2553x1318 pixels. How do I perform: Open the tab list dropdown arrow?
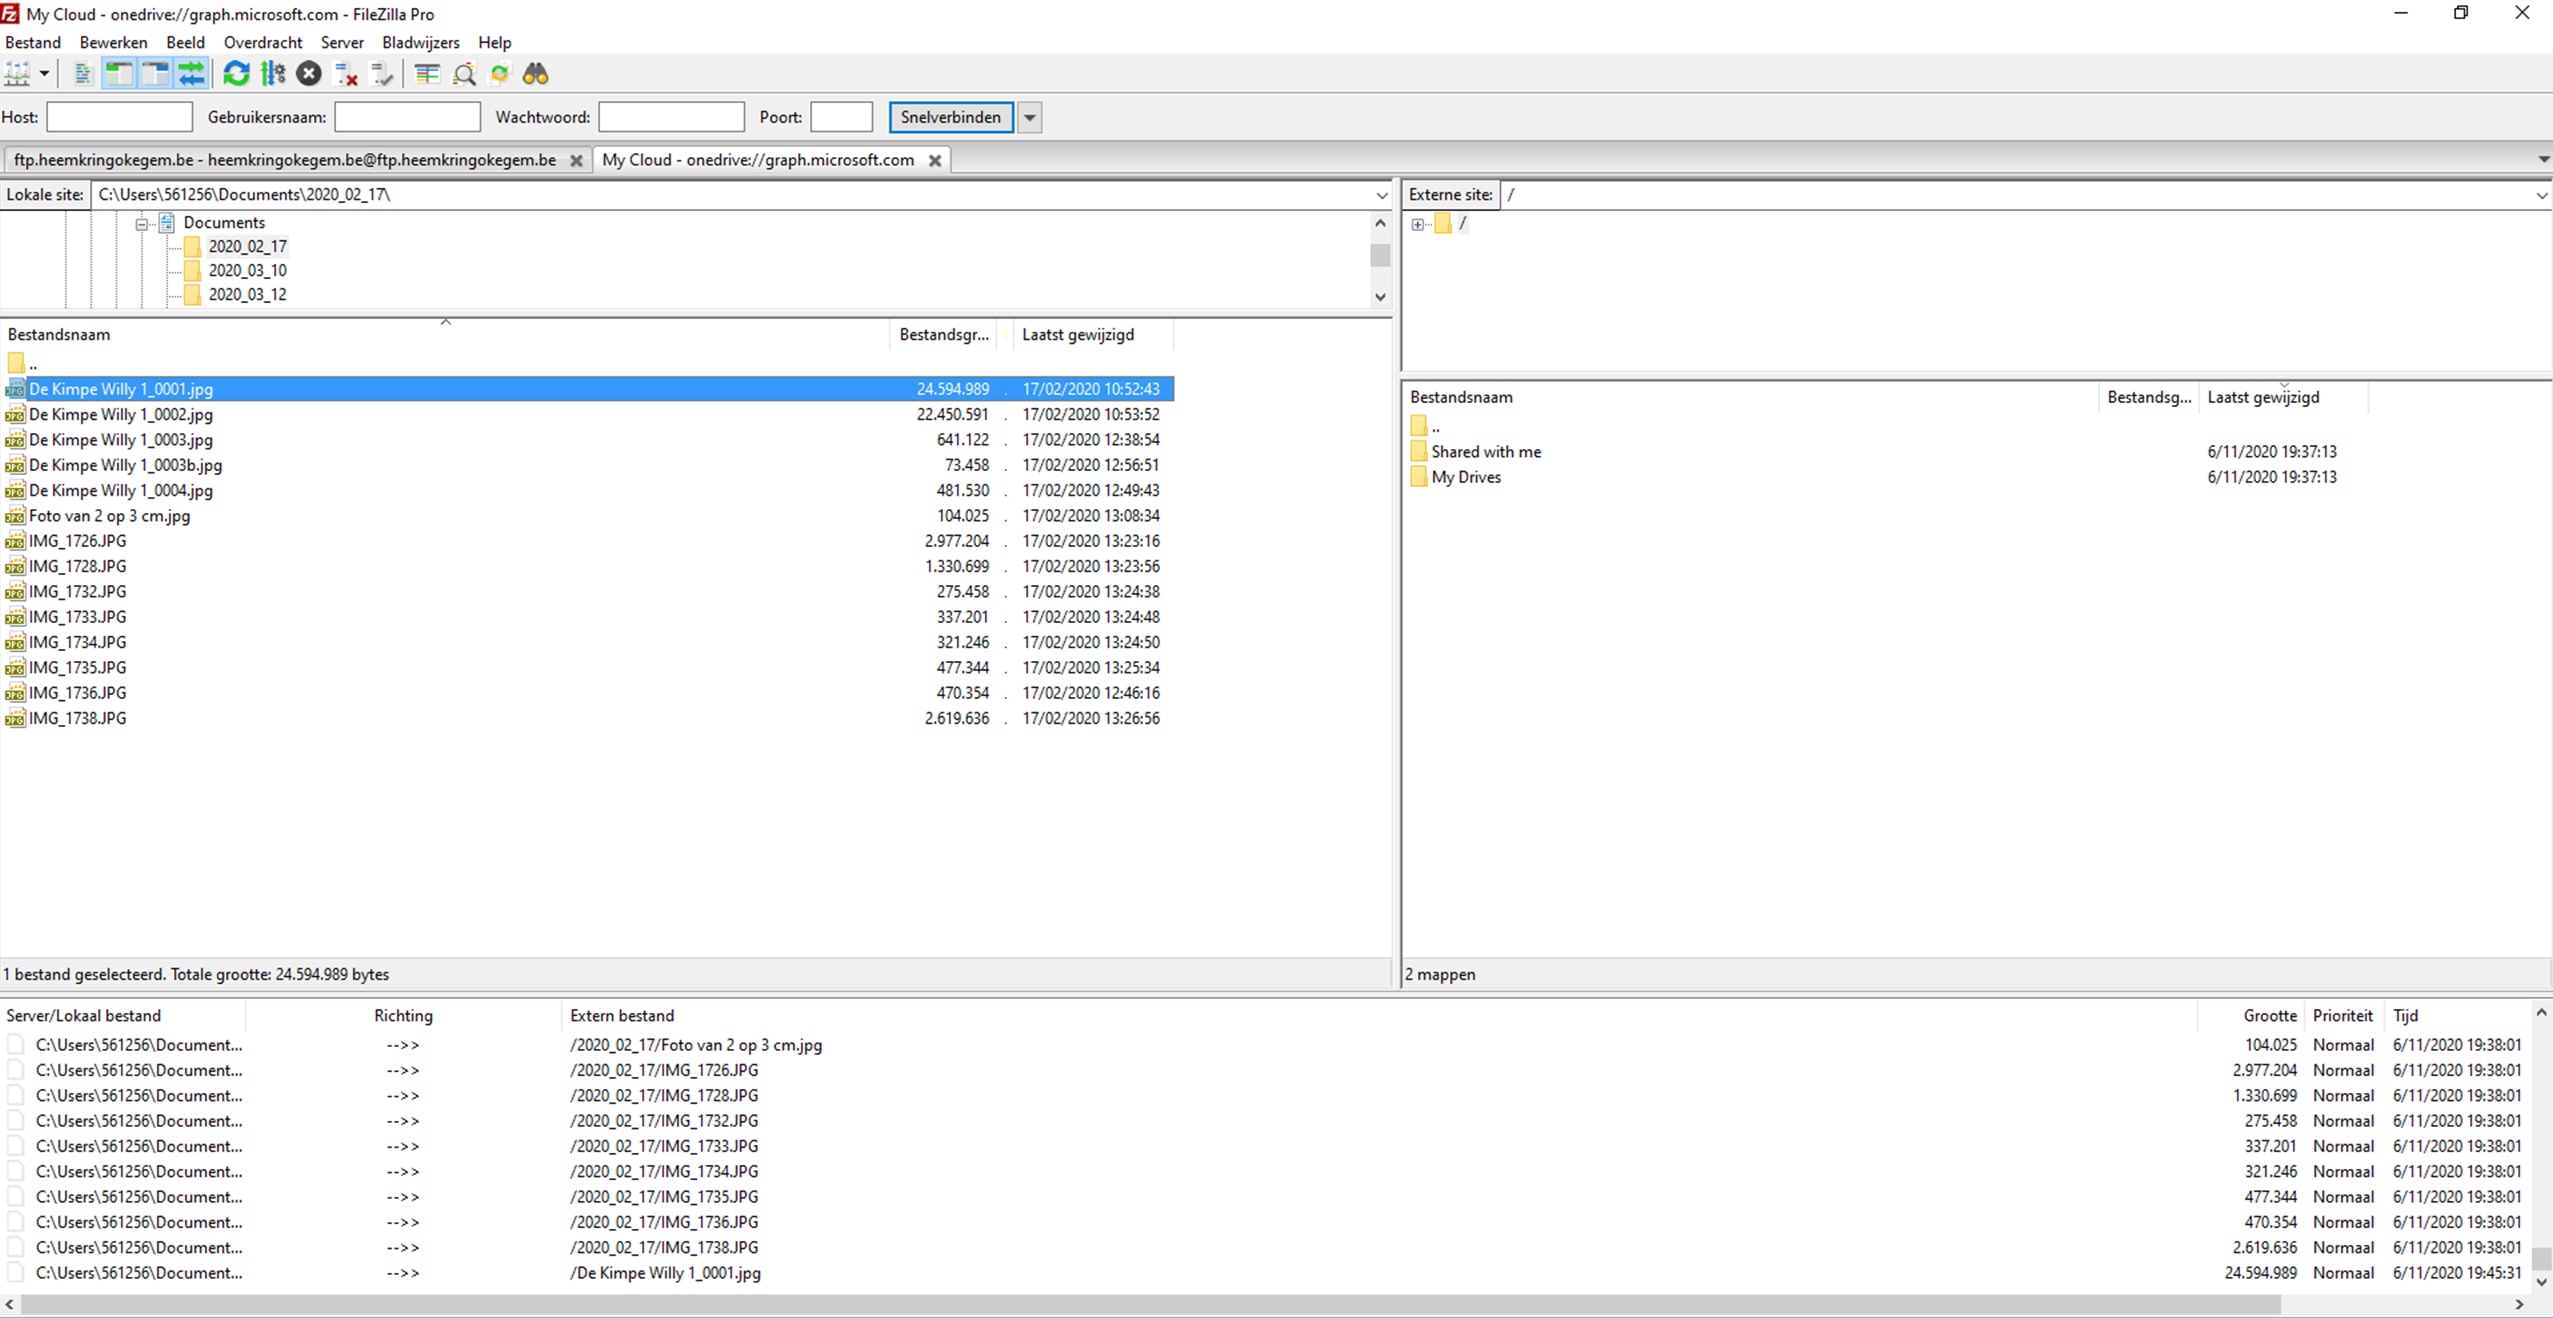pyautogui.click(x=2543, y=160)
